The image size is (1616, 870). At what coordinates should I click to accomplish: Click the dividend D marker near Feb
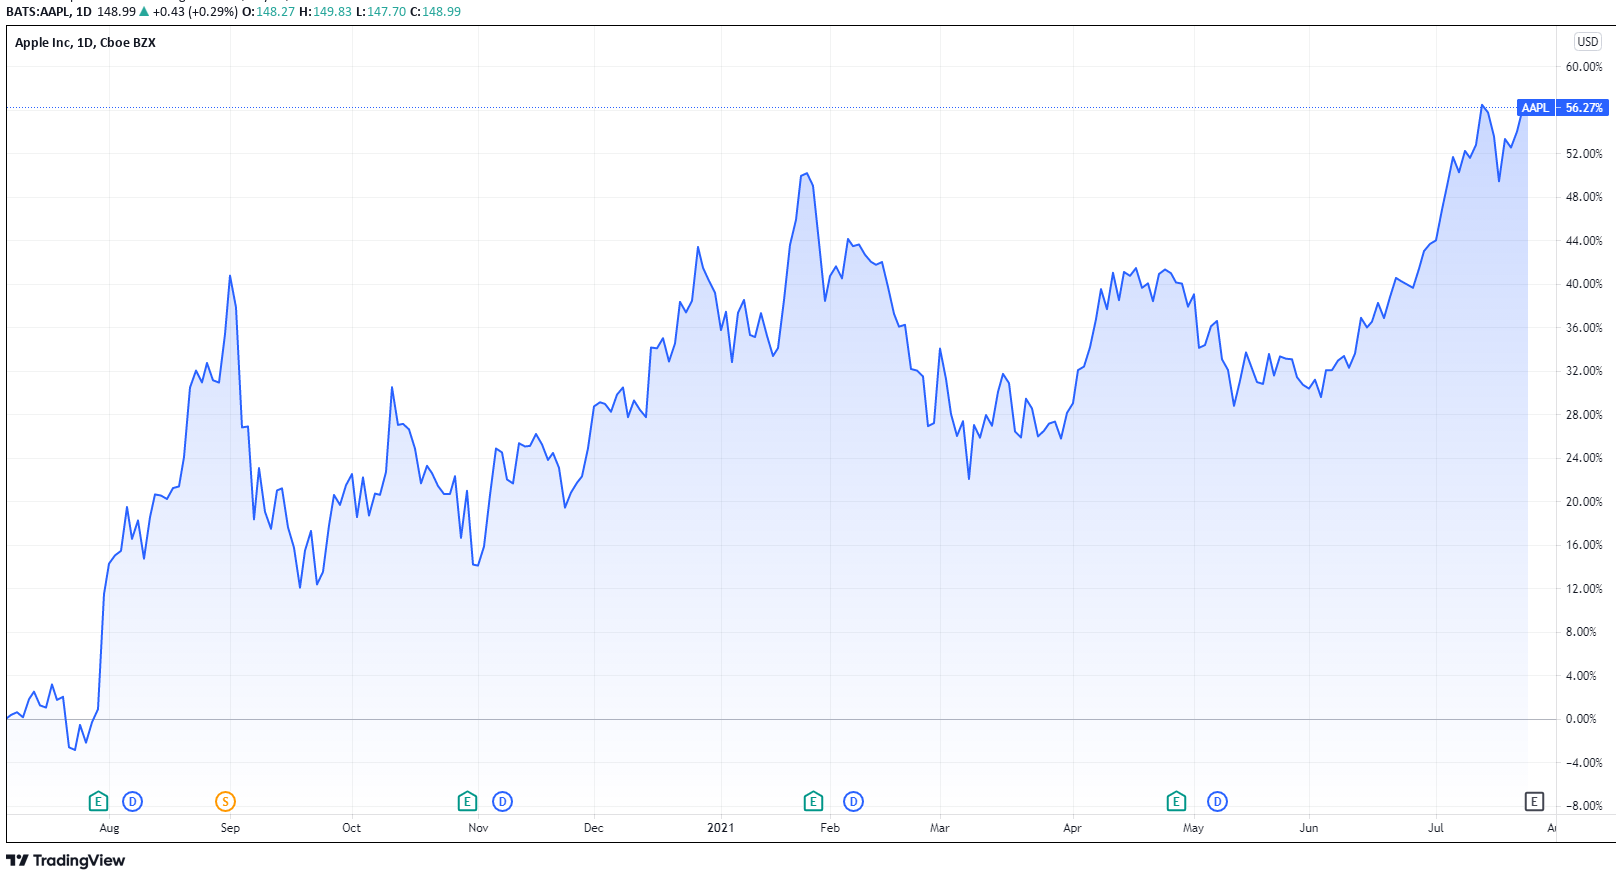point(853,801)
